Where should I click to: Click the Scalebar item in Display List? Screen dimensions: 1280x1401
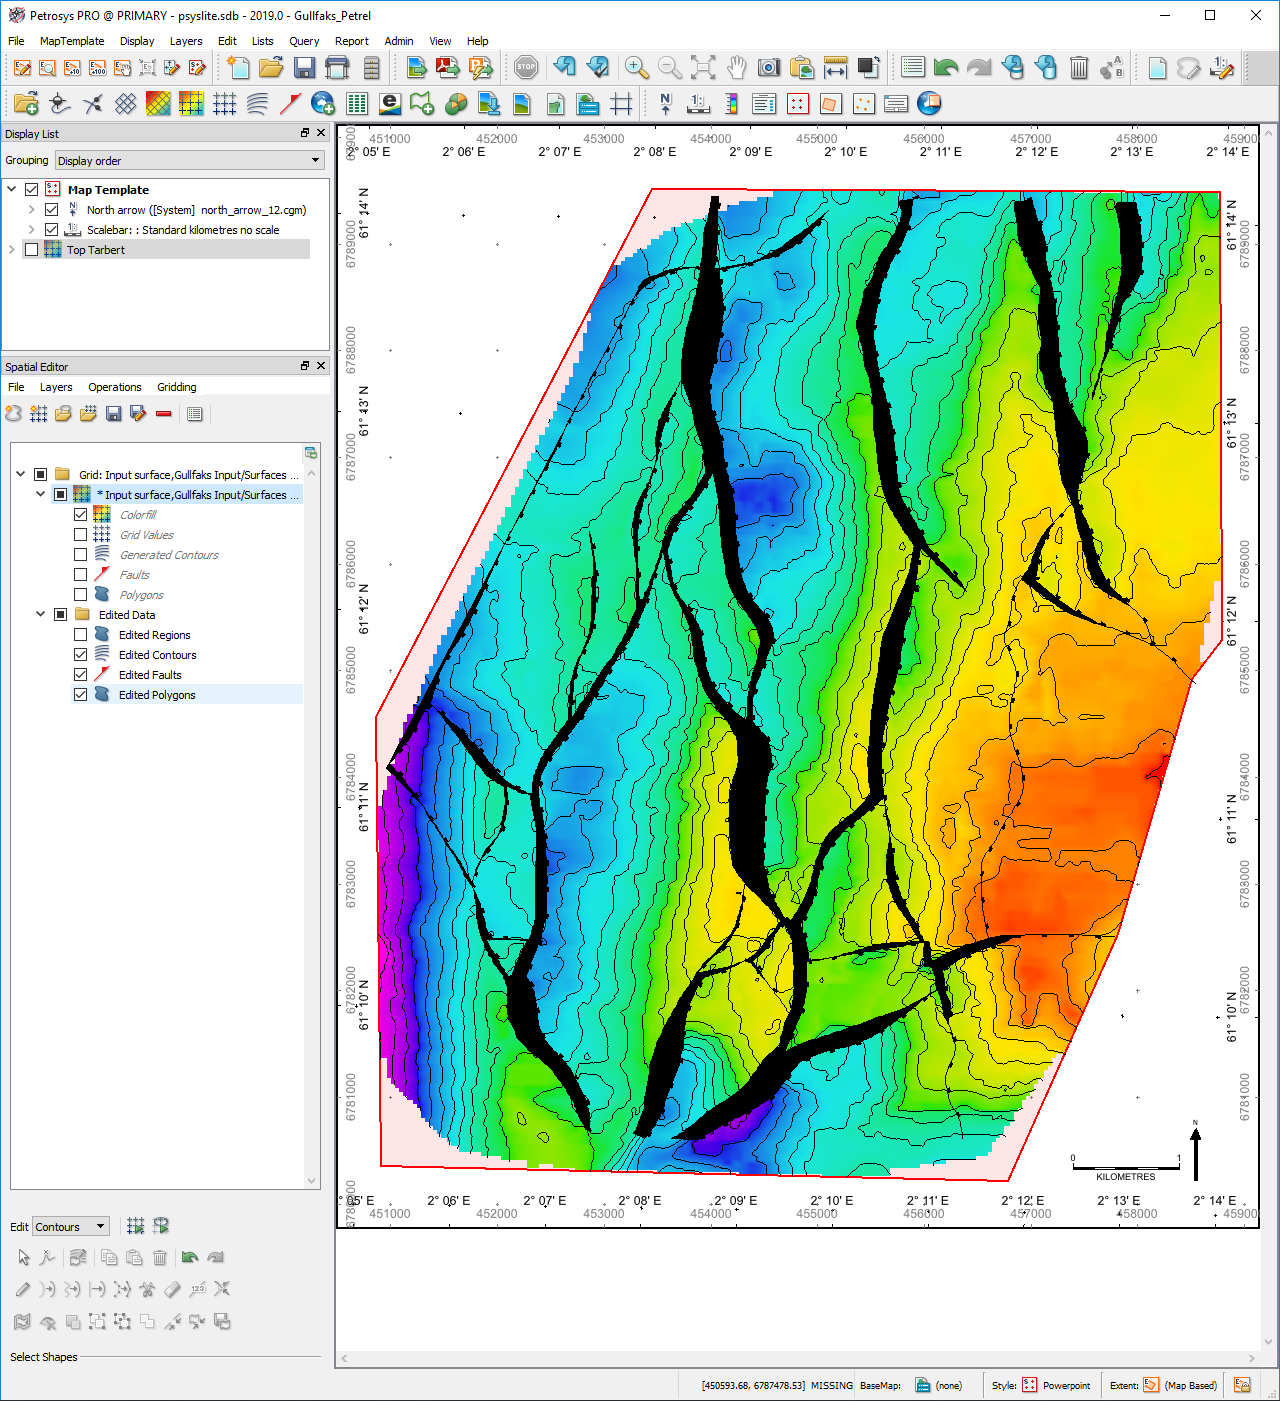pos(182,230)
